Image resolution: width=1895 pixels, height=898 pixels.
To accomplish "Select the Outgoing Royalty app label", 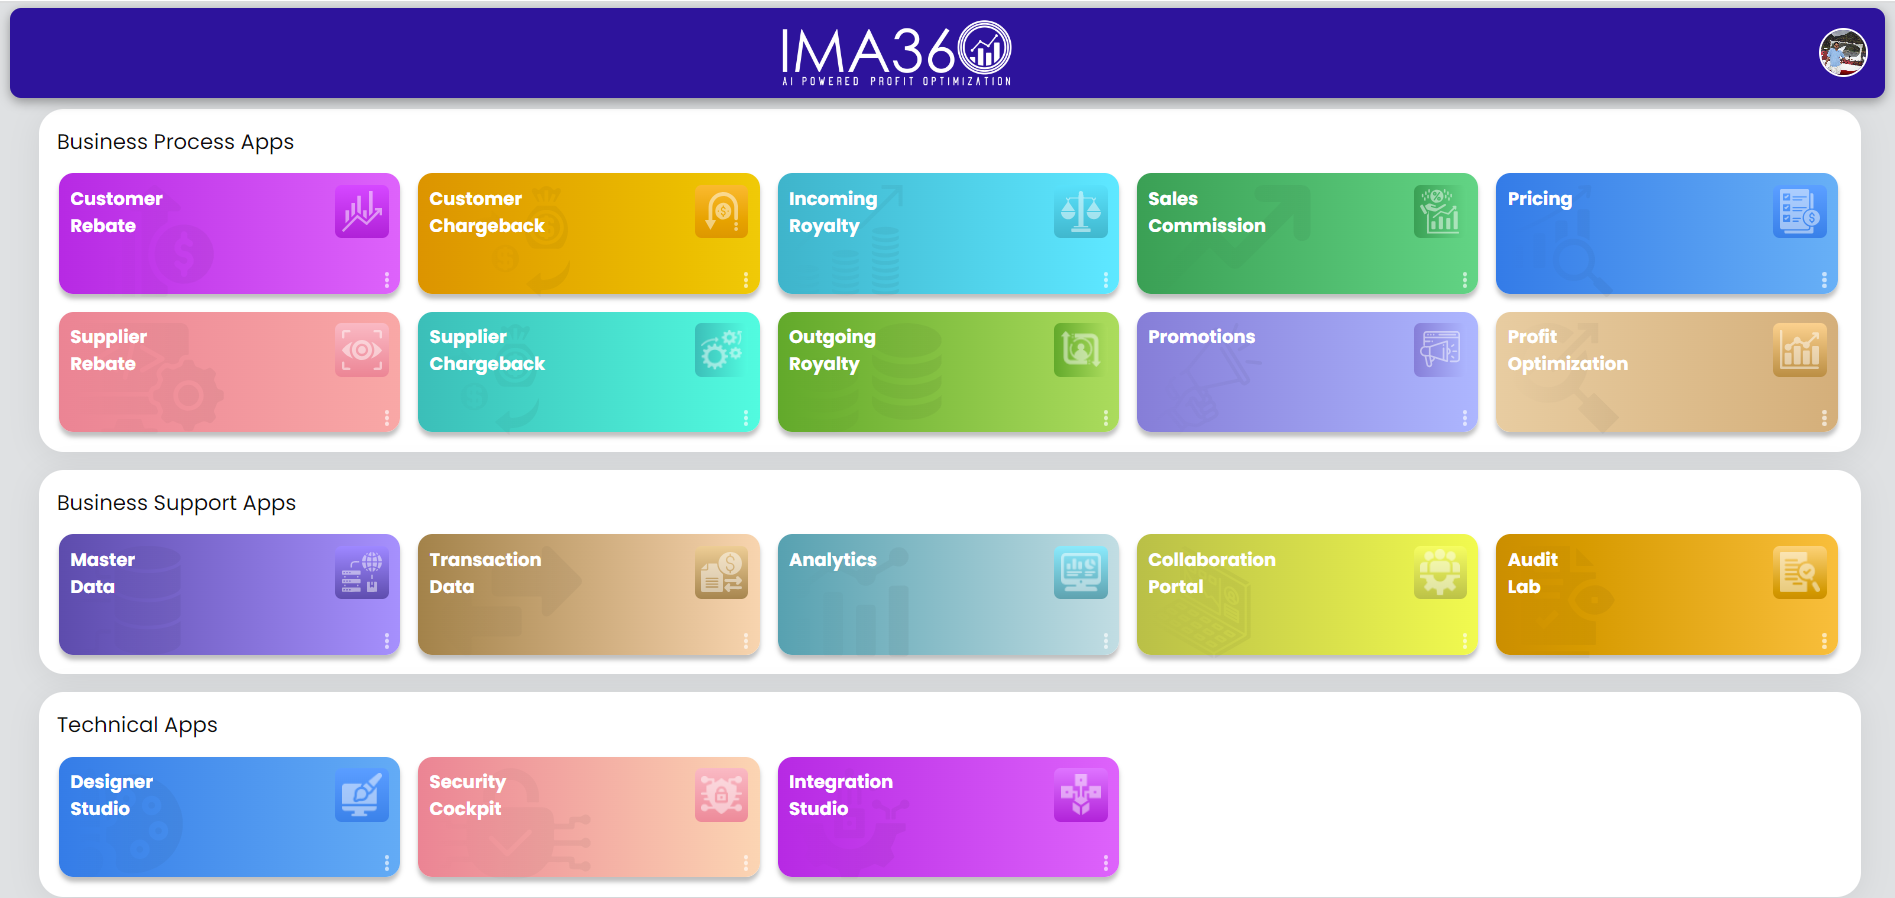I will 832,350.
